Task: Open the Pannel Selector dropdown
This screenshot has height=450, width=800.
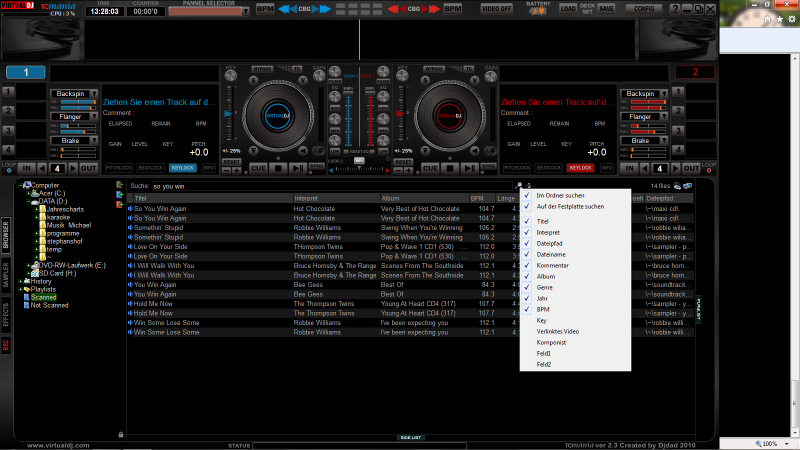Action: (246, 11)
